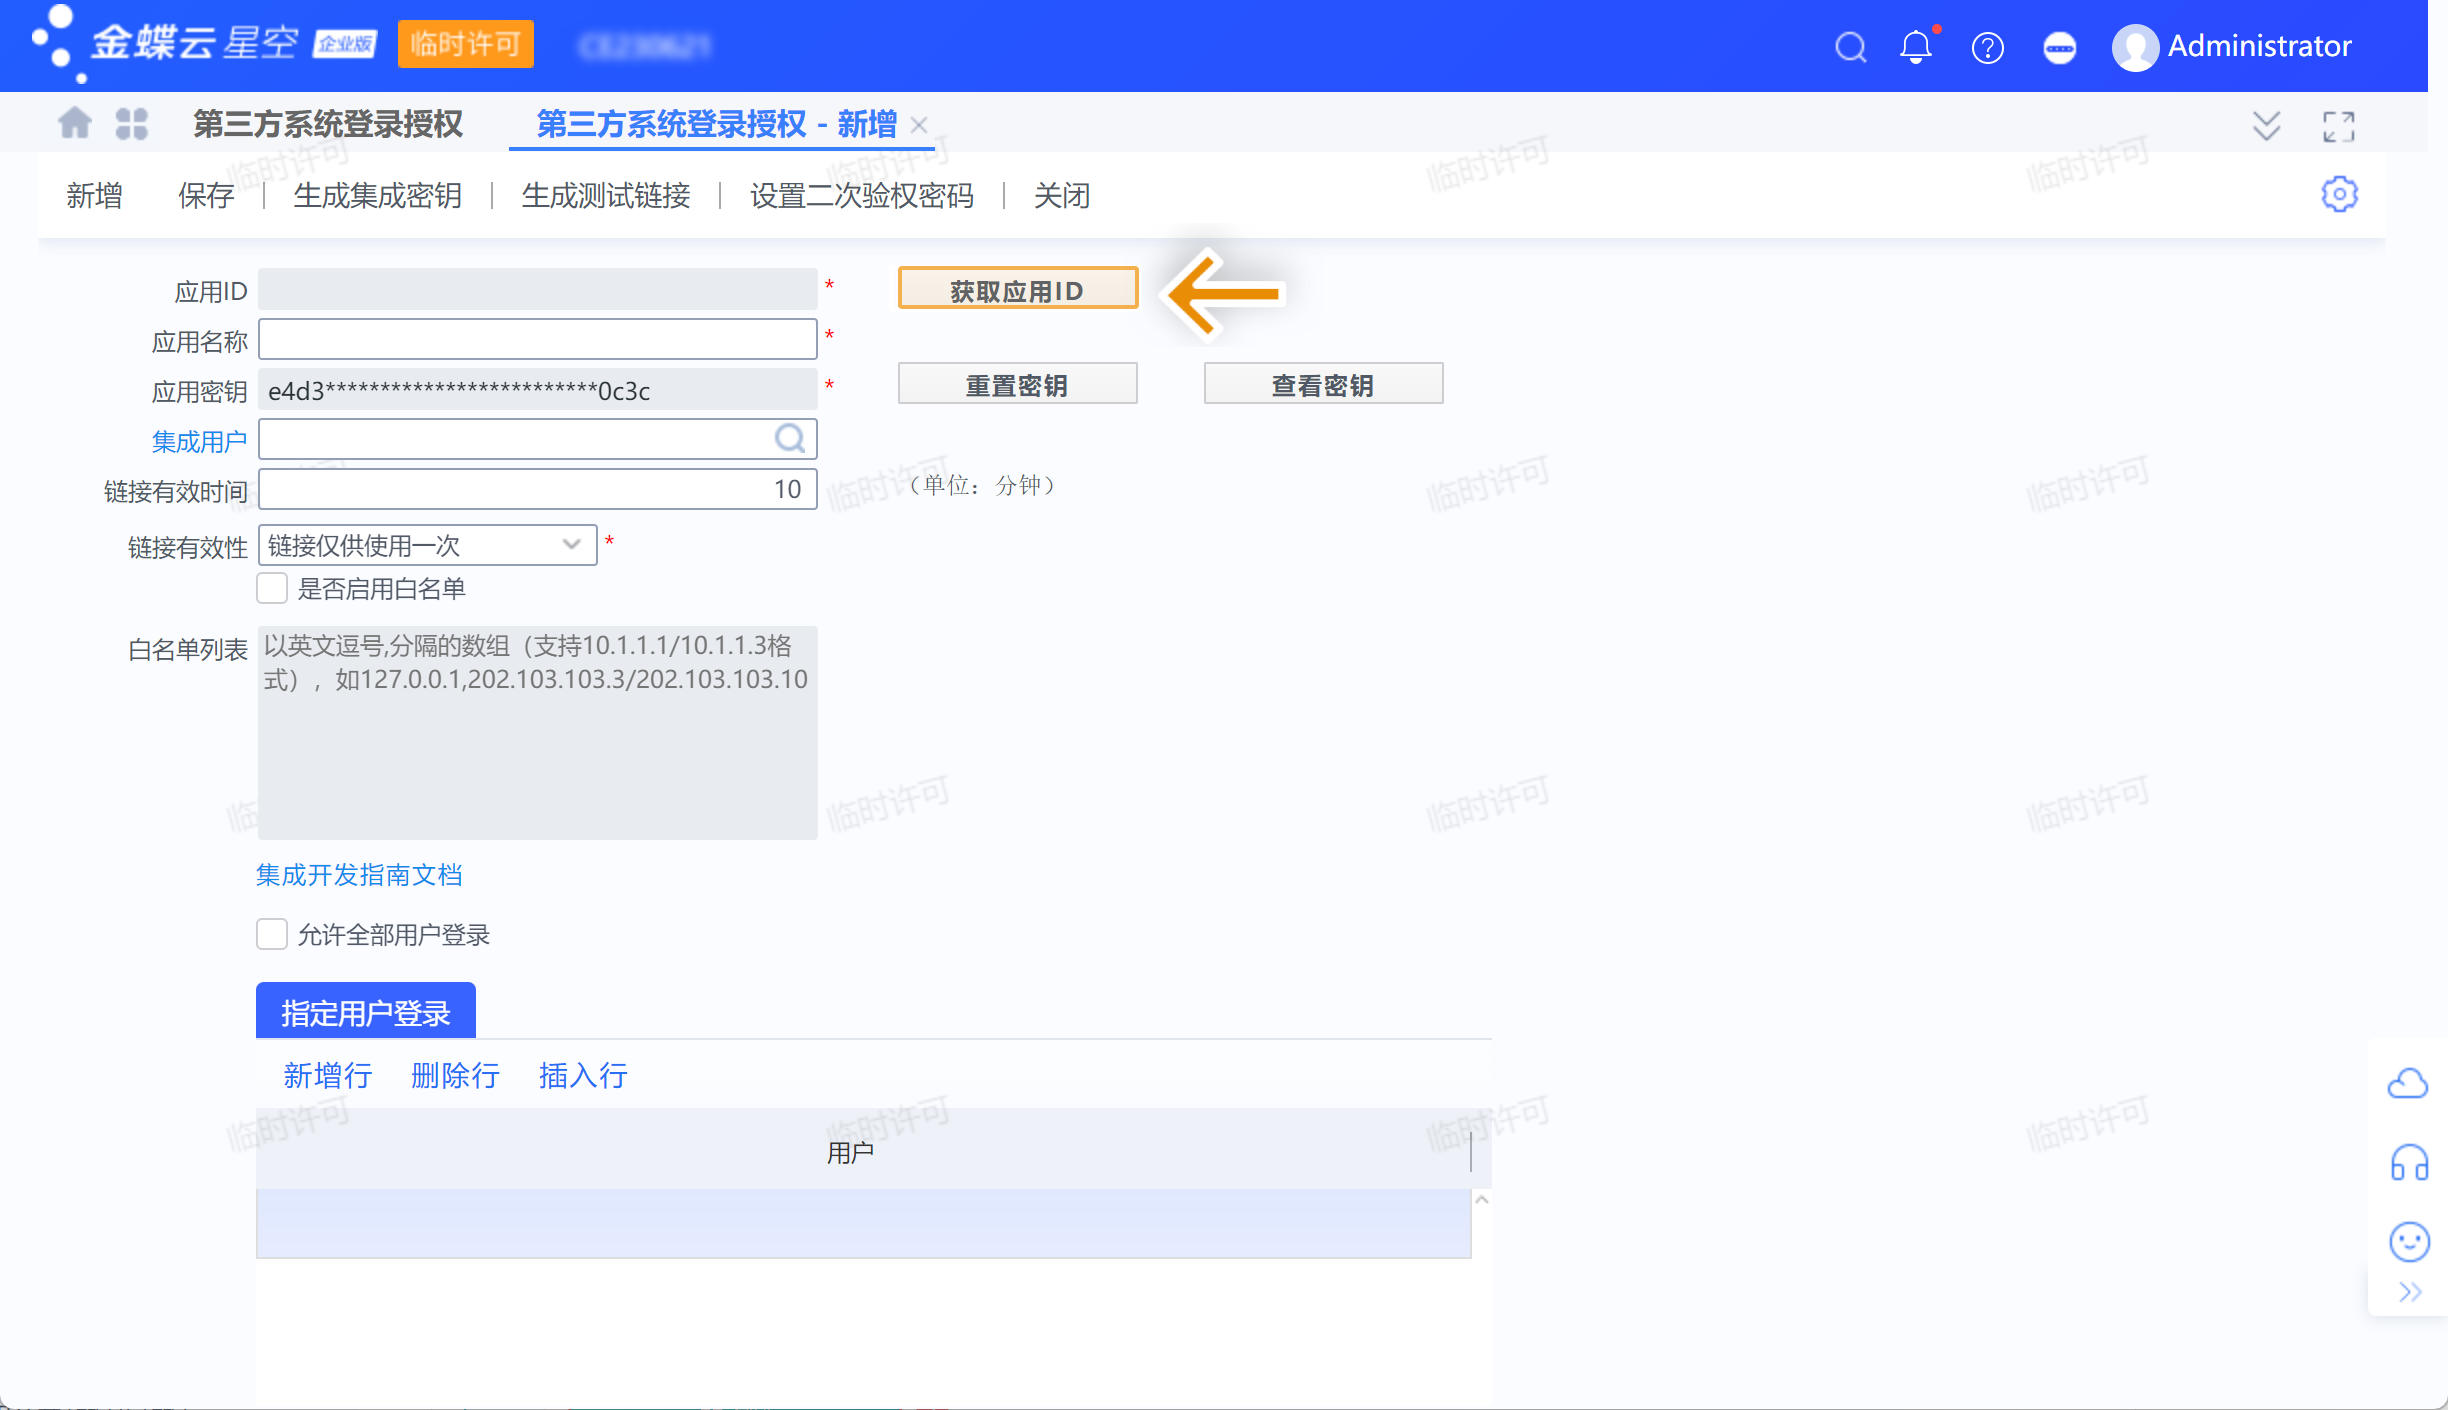Open the settings gear icon
This screenshot has width=2448, height=1410.
pos(2339,194)
